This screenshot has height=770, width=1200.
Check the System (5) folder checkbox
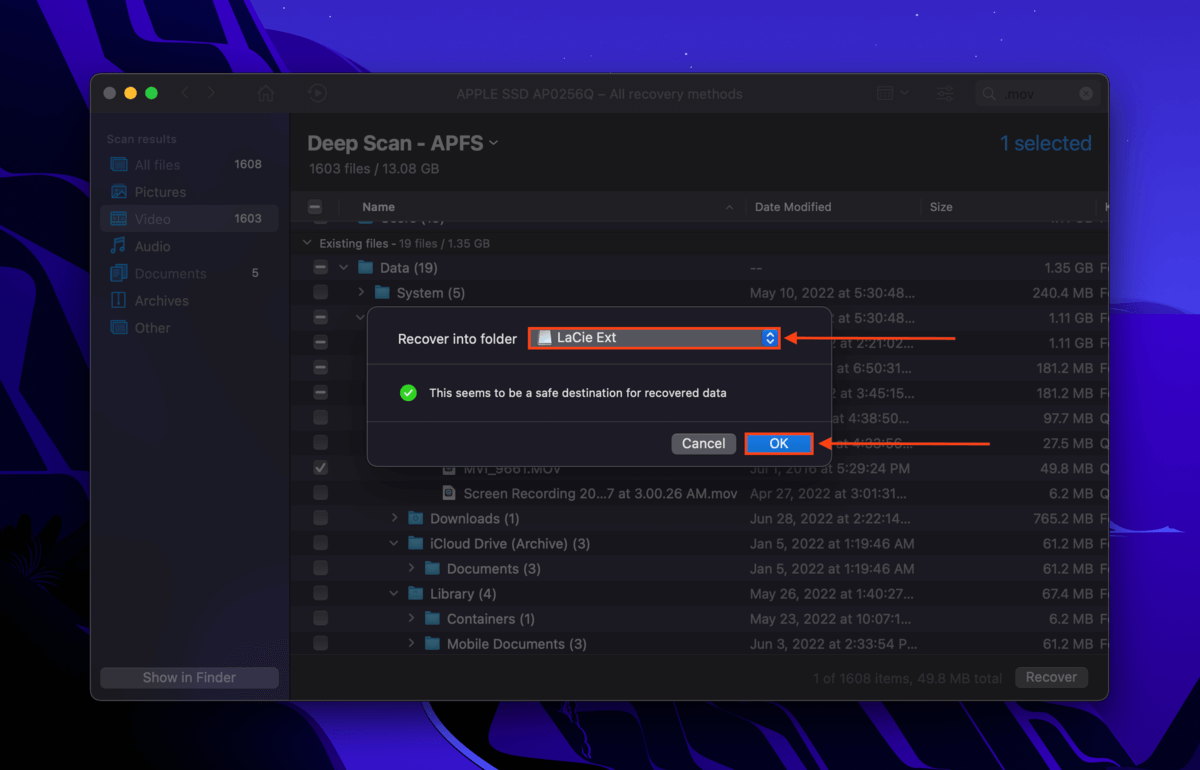[320, 293]
